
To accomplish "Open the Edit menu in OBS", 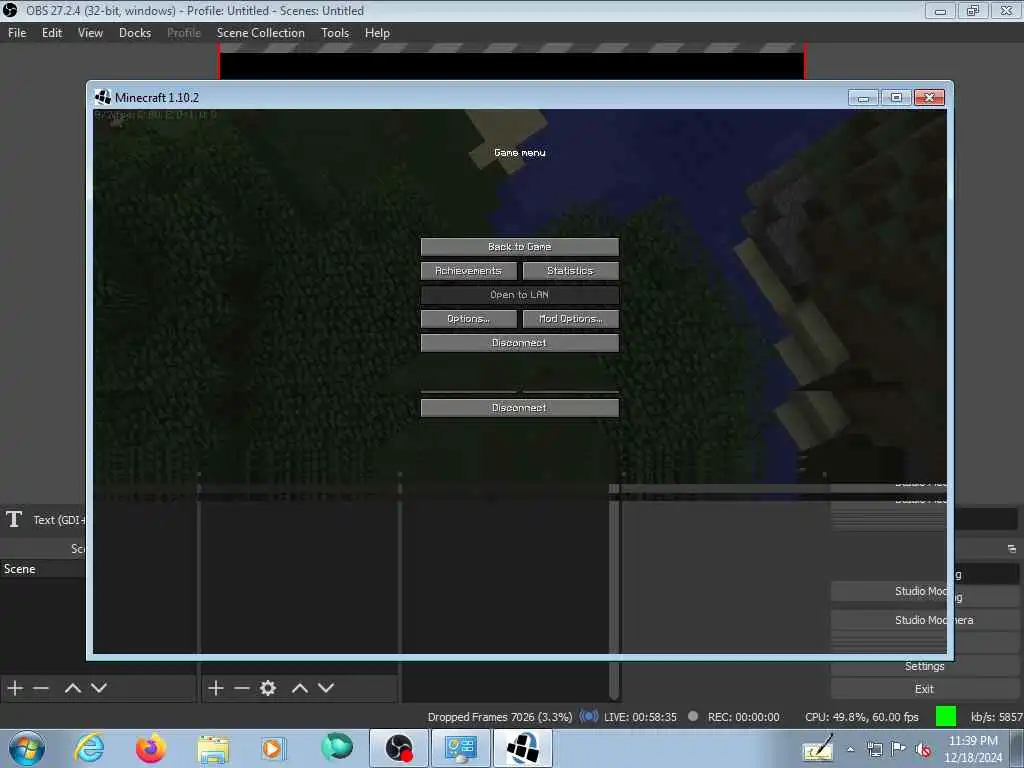I will [52, 33].
